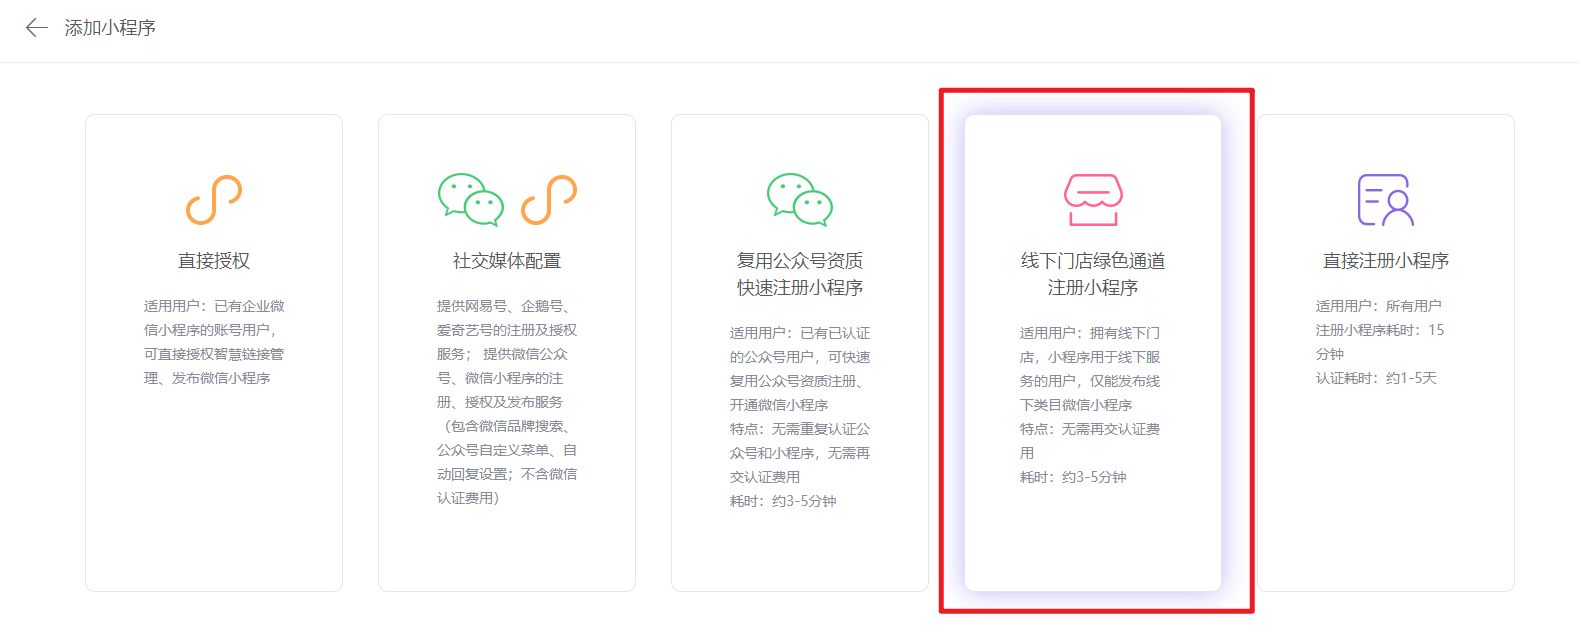Click the orange mini program icon above 直接授权
The width and height of the screenshot is (1579, 625).
pyautogui.click(x=214, y=200)
